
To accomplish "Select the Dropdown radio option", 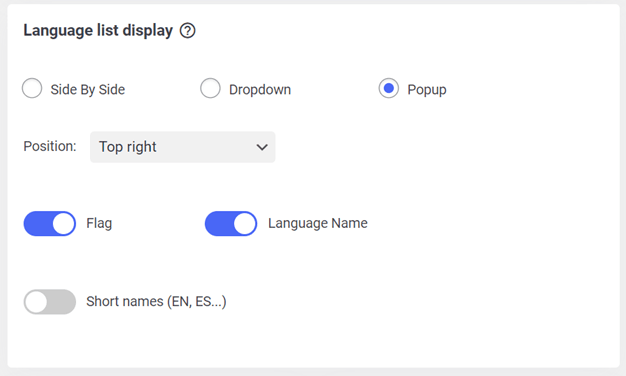I will 210,88.
